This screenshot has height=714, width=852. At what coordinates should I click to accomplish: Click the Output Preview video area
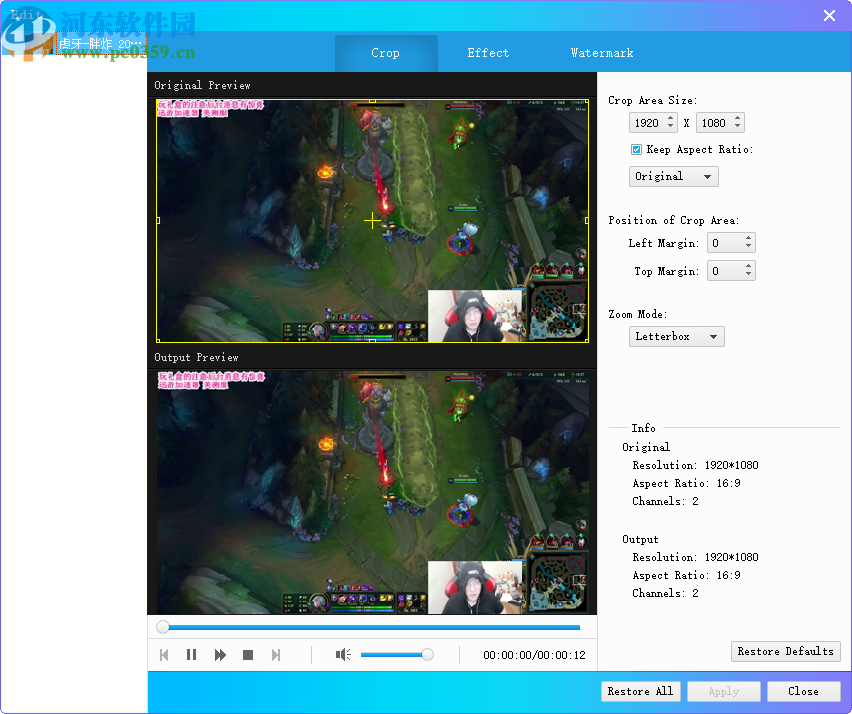[372, 492]
